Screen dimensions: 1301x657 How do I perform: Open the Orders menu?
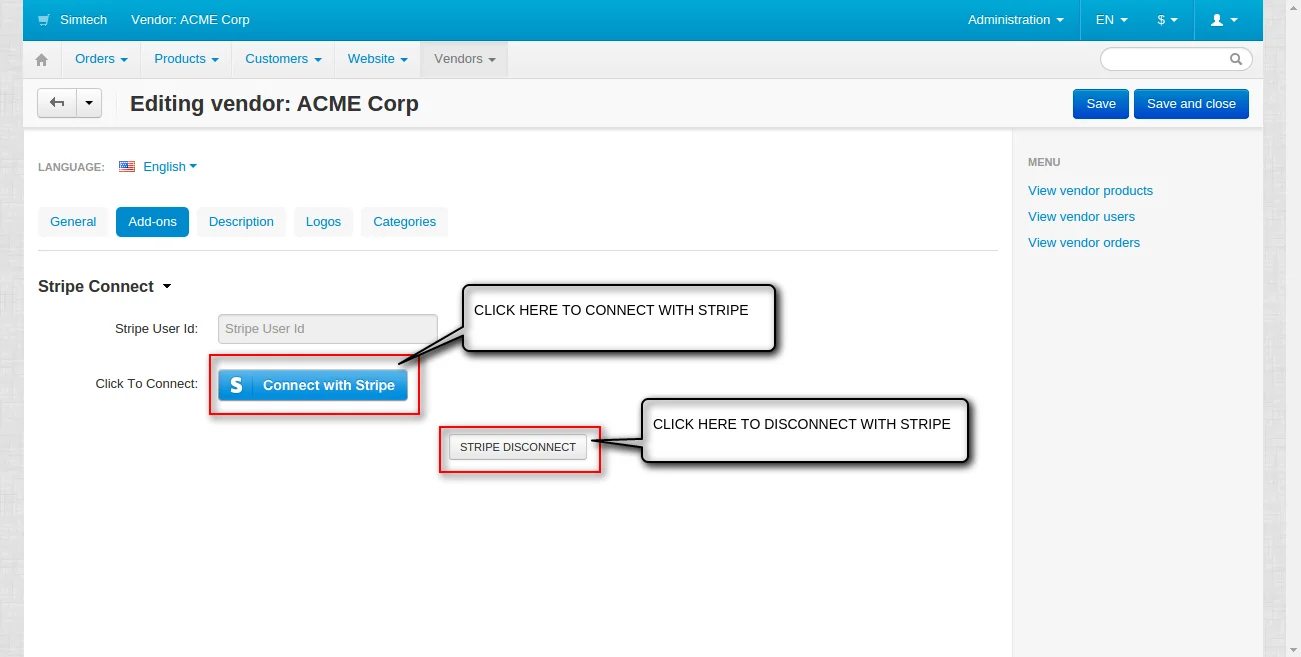[101, 59]
